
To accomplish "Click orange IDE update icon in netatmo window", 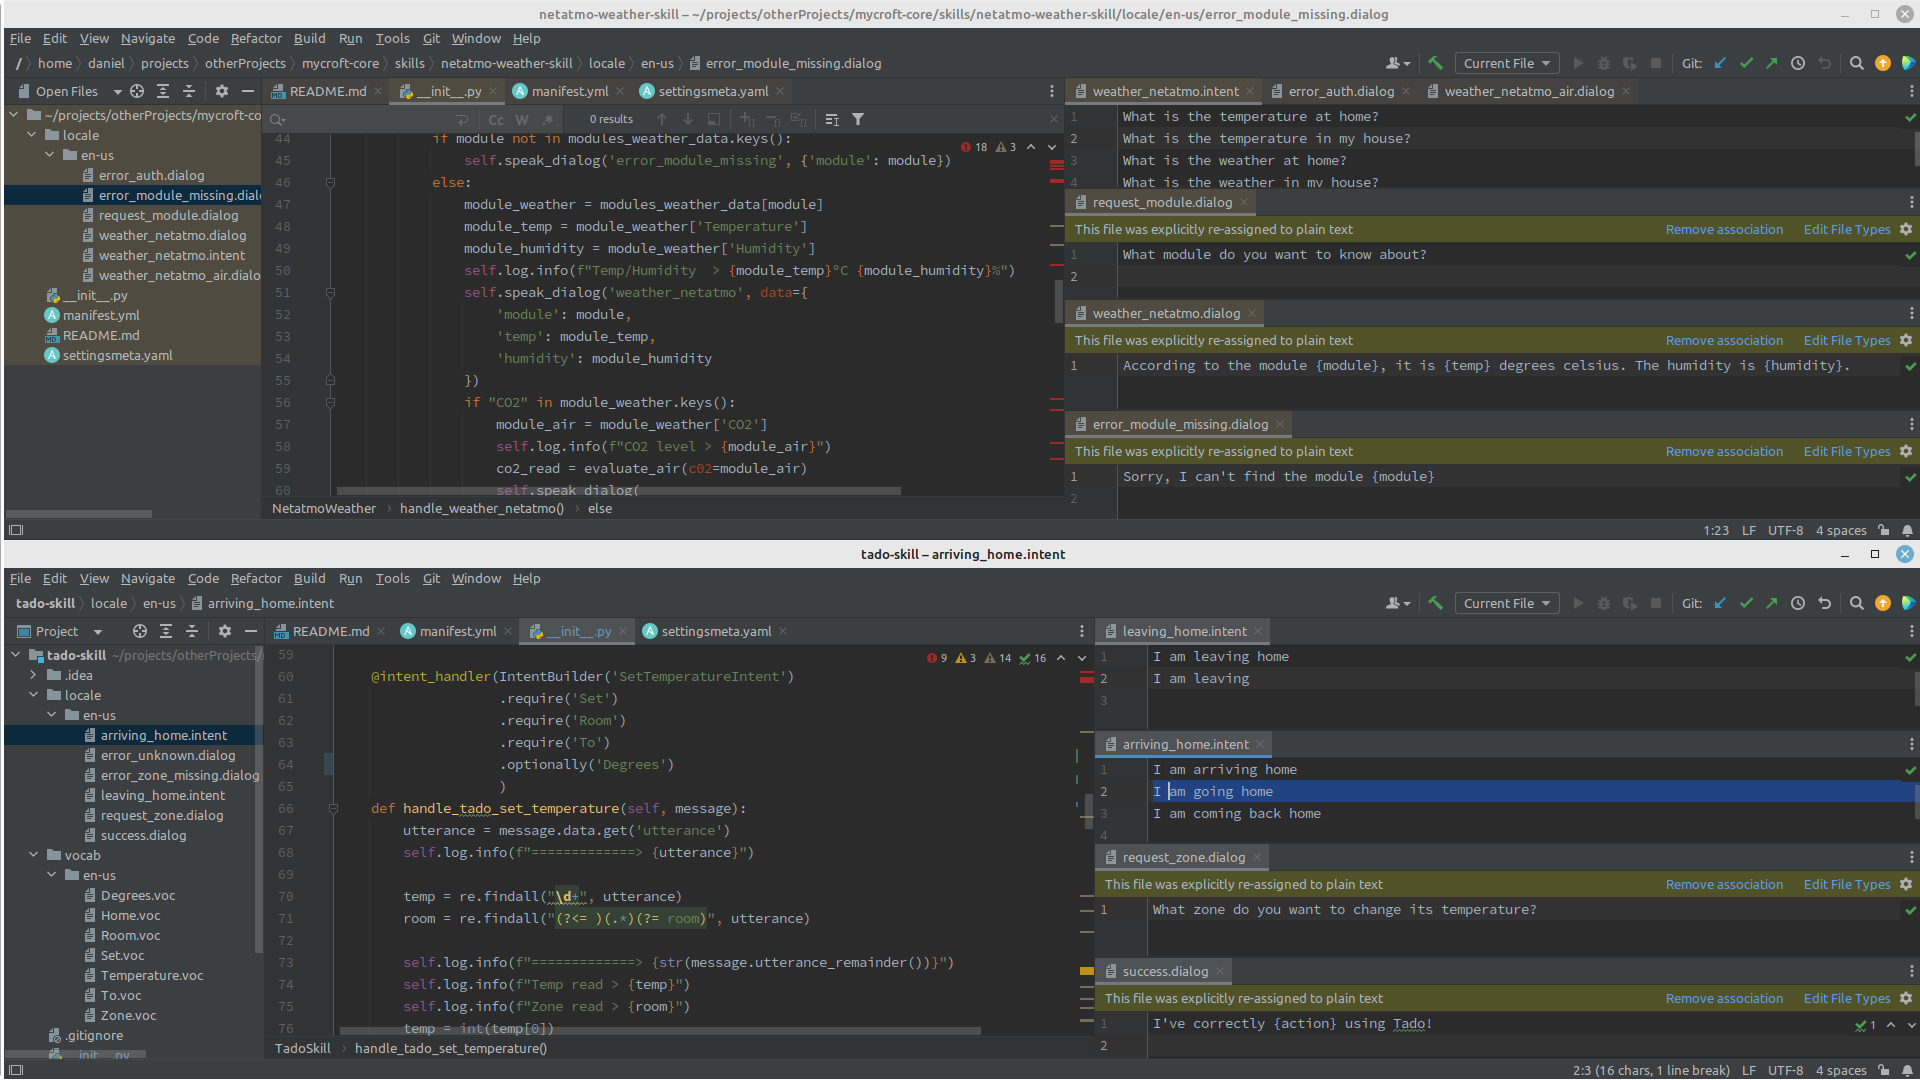I will pos(1883,63).
